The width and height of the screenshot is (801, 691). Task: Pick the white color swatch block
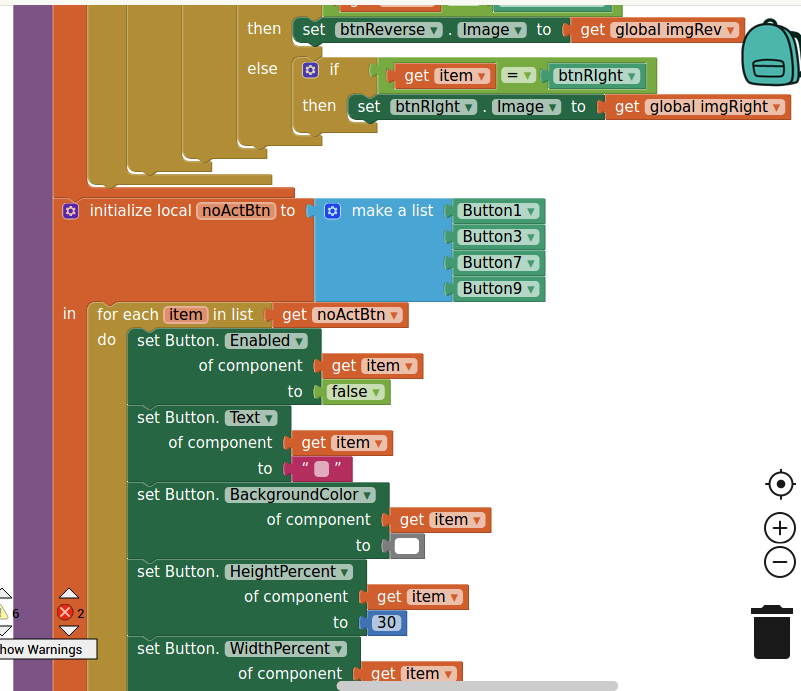tap(407, 546)
